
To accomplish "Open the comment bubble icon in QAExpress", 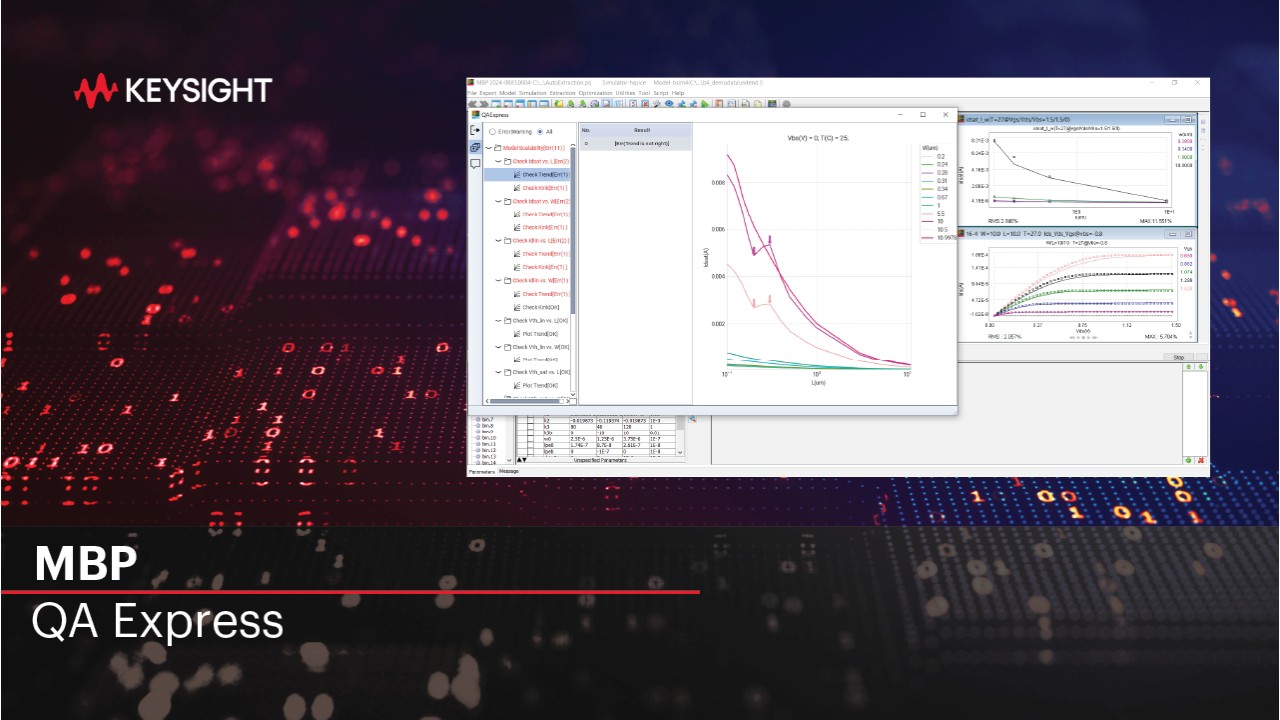I will pos(475,164).
